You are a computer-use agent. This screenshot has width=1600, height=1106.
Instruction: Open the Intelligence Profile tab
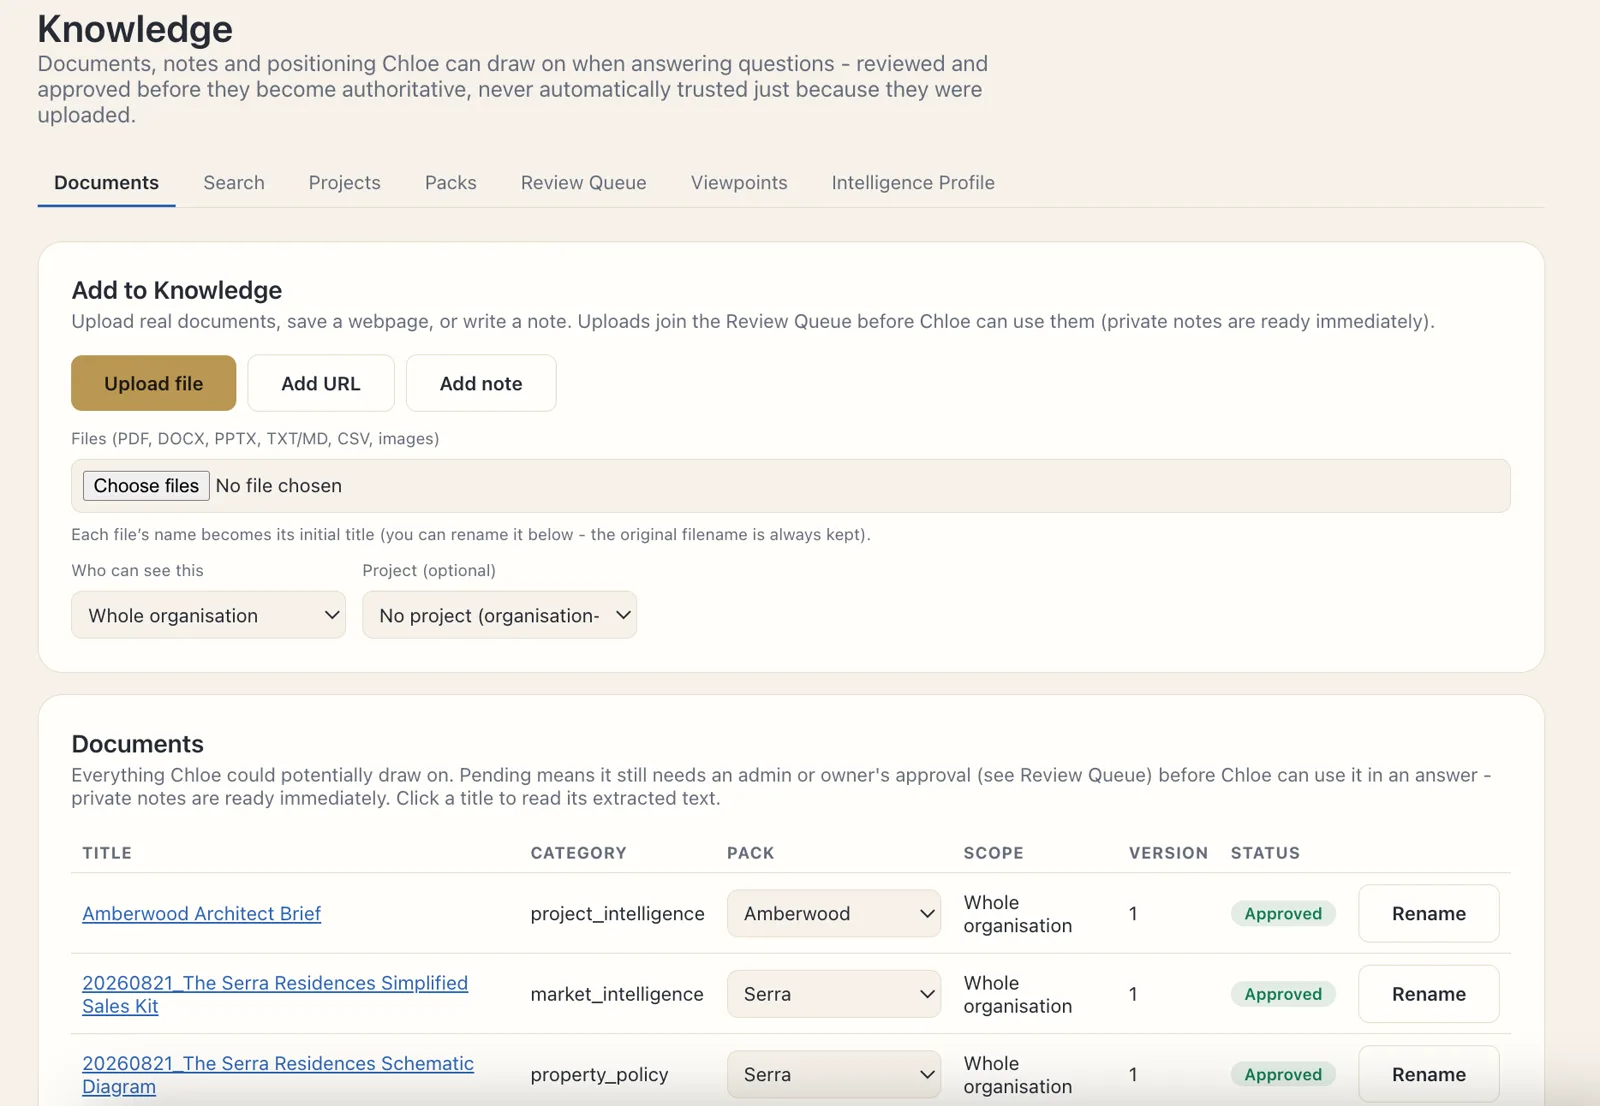[913, 183]
